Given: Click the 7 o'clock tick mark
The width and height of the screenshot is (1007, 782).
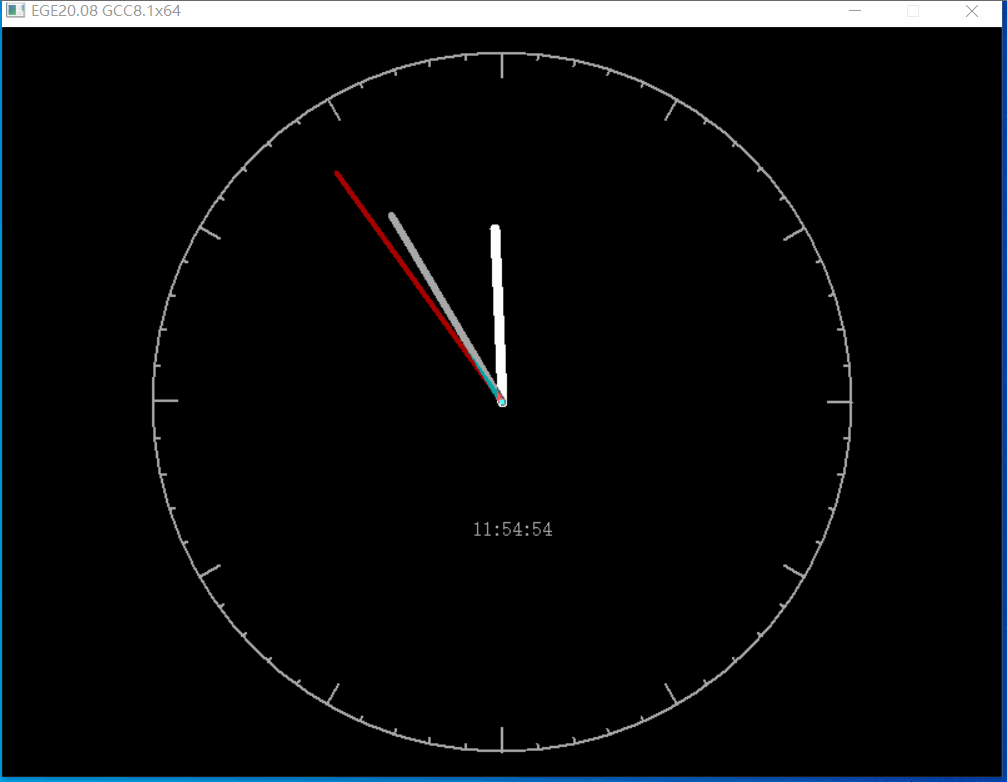Looking at the screenshot, I should pos(333,694).
